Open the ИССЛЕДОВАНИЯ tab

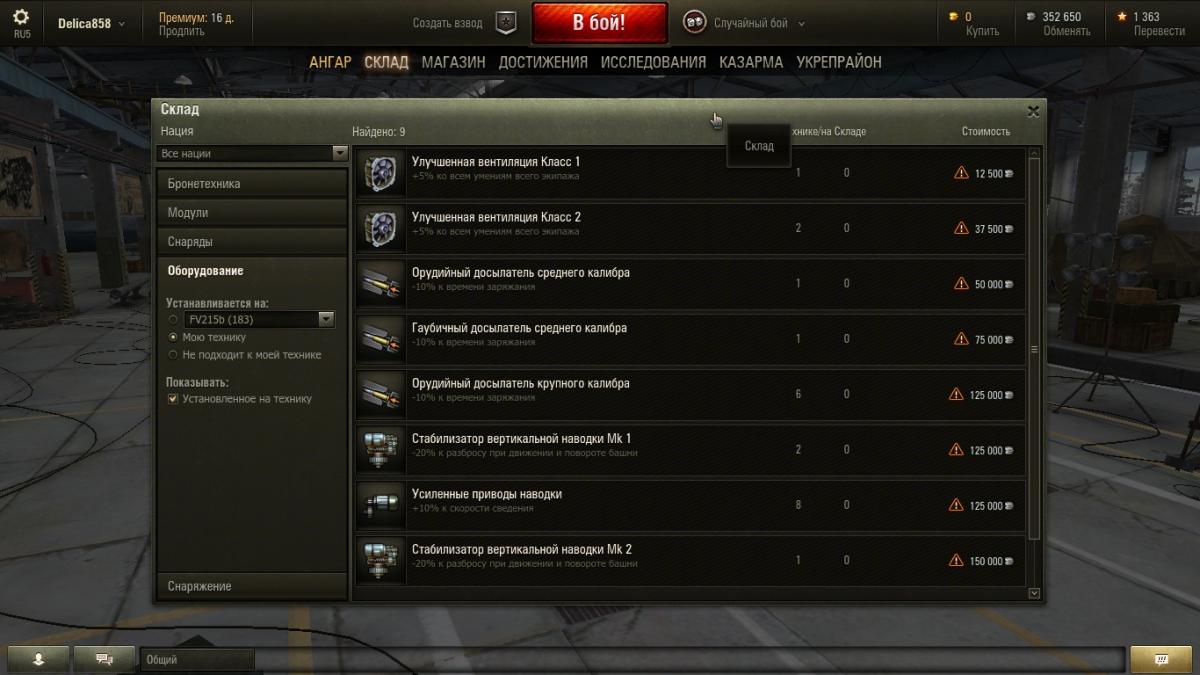(653, 62)
